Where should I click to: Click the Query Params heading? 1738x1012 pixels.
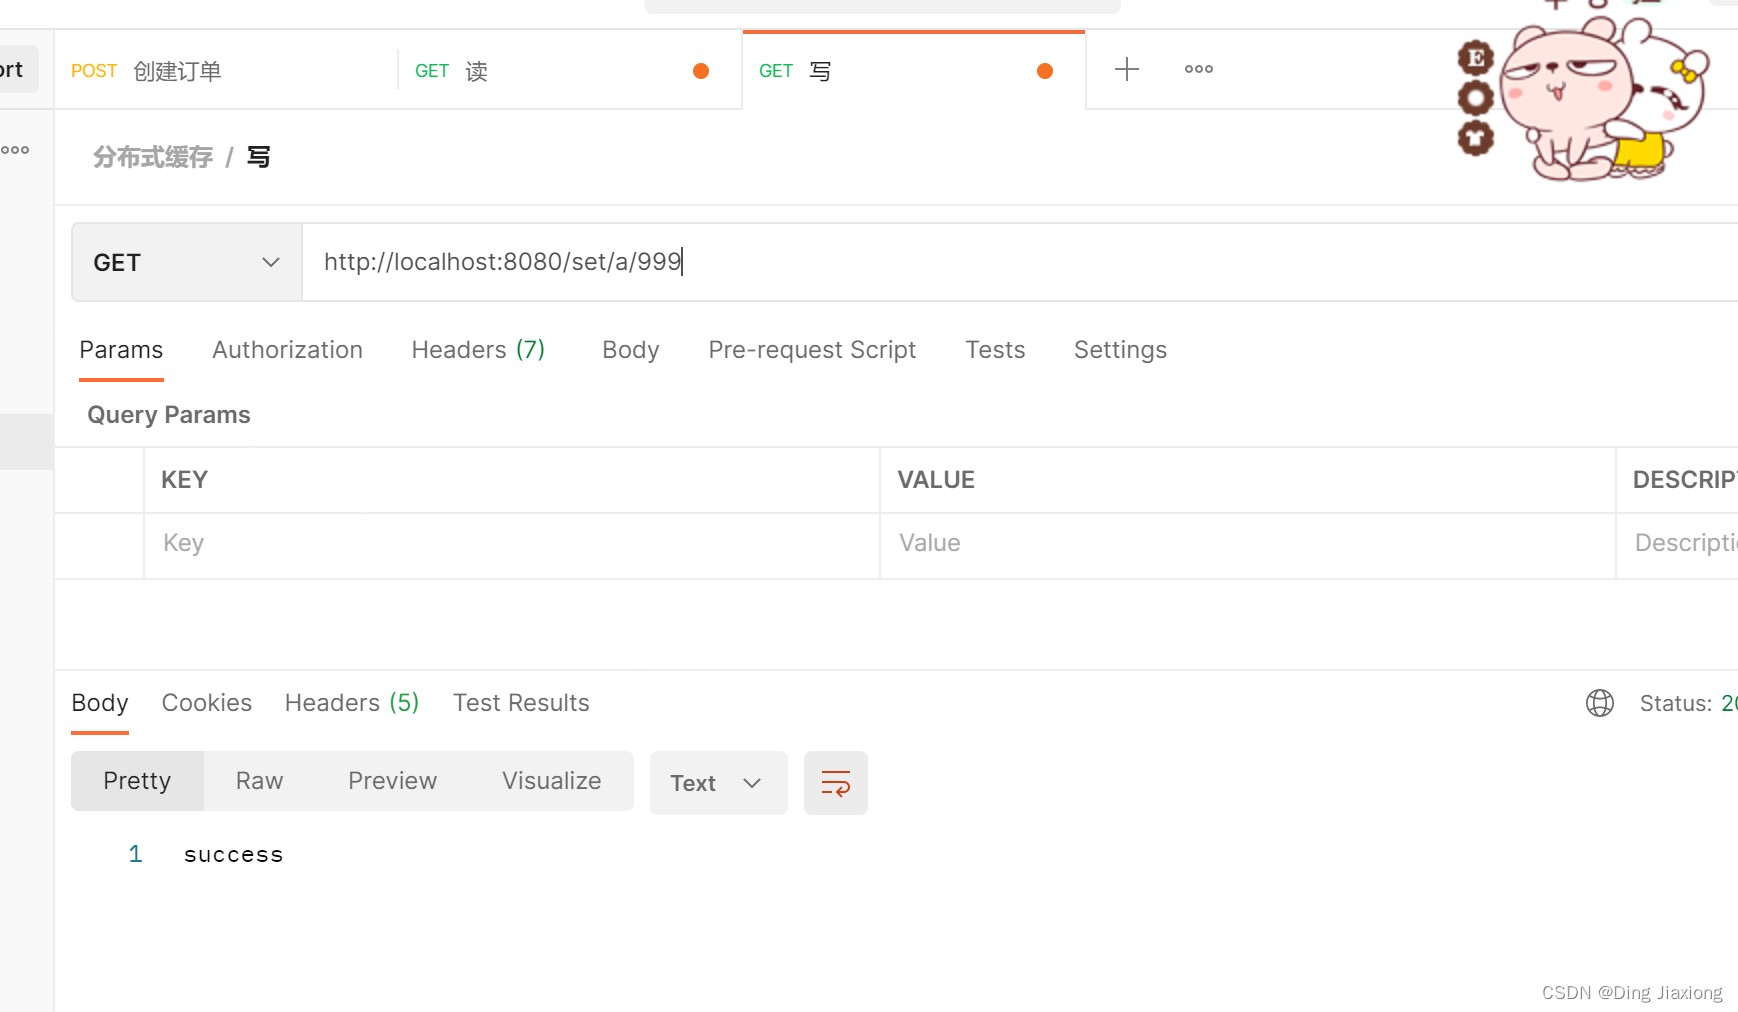pyautogui.click(x=169, y=415)
